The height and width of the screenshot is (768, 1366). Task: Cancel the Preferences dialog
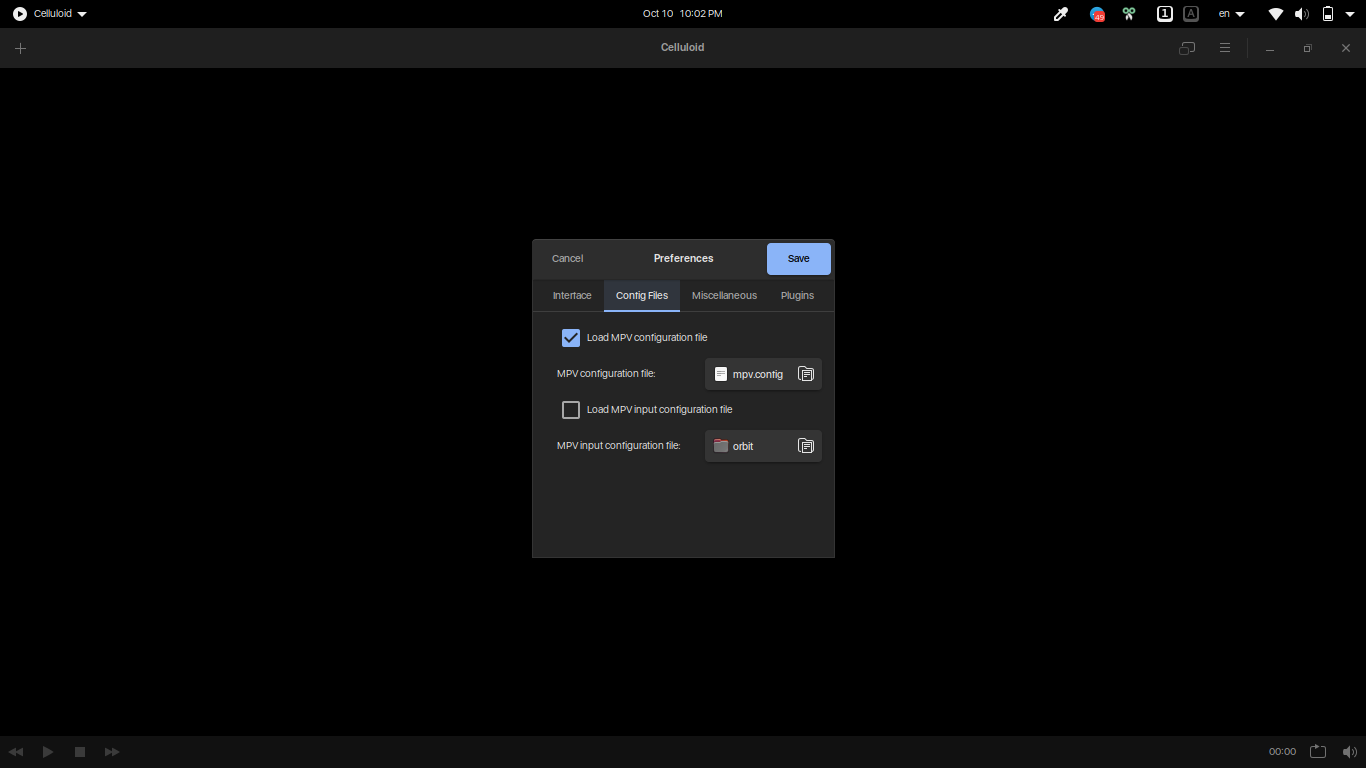[567, 259]
